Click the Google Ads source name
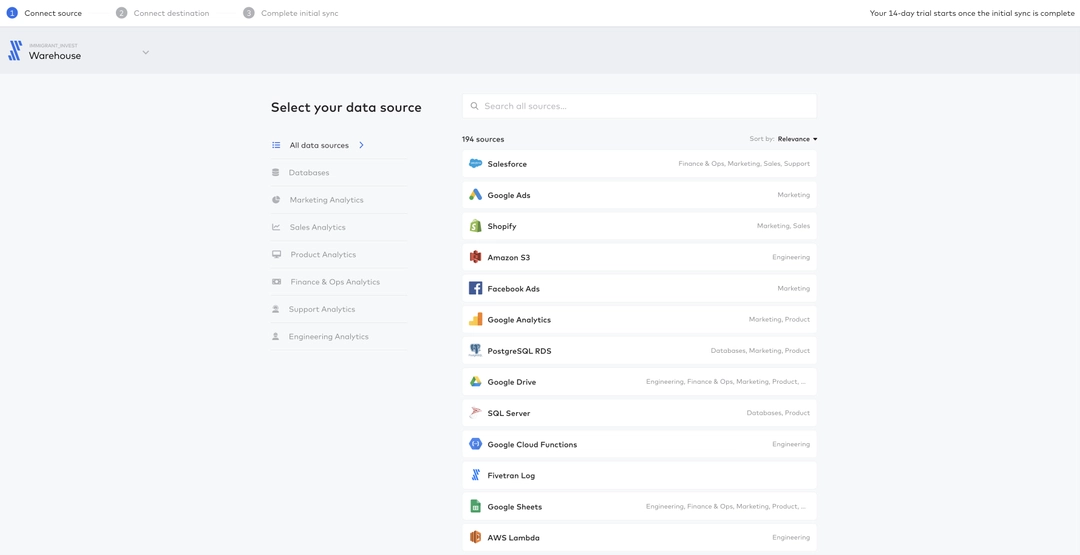The height and width of the screenshot is (555, 1080). click(509, 195)
